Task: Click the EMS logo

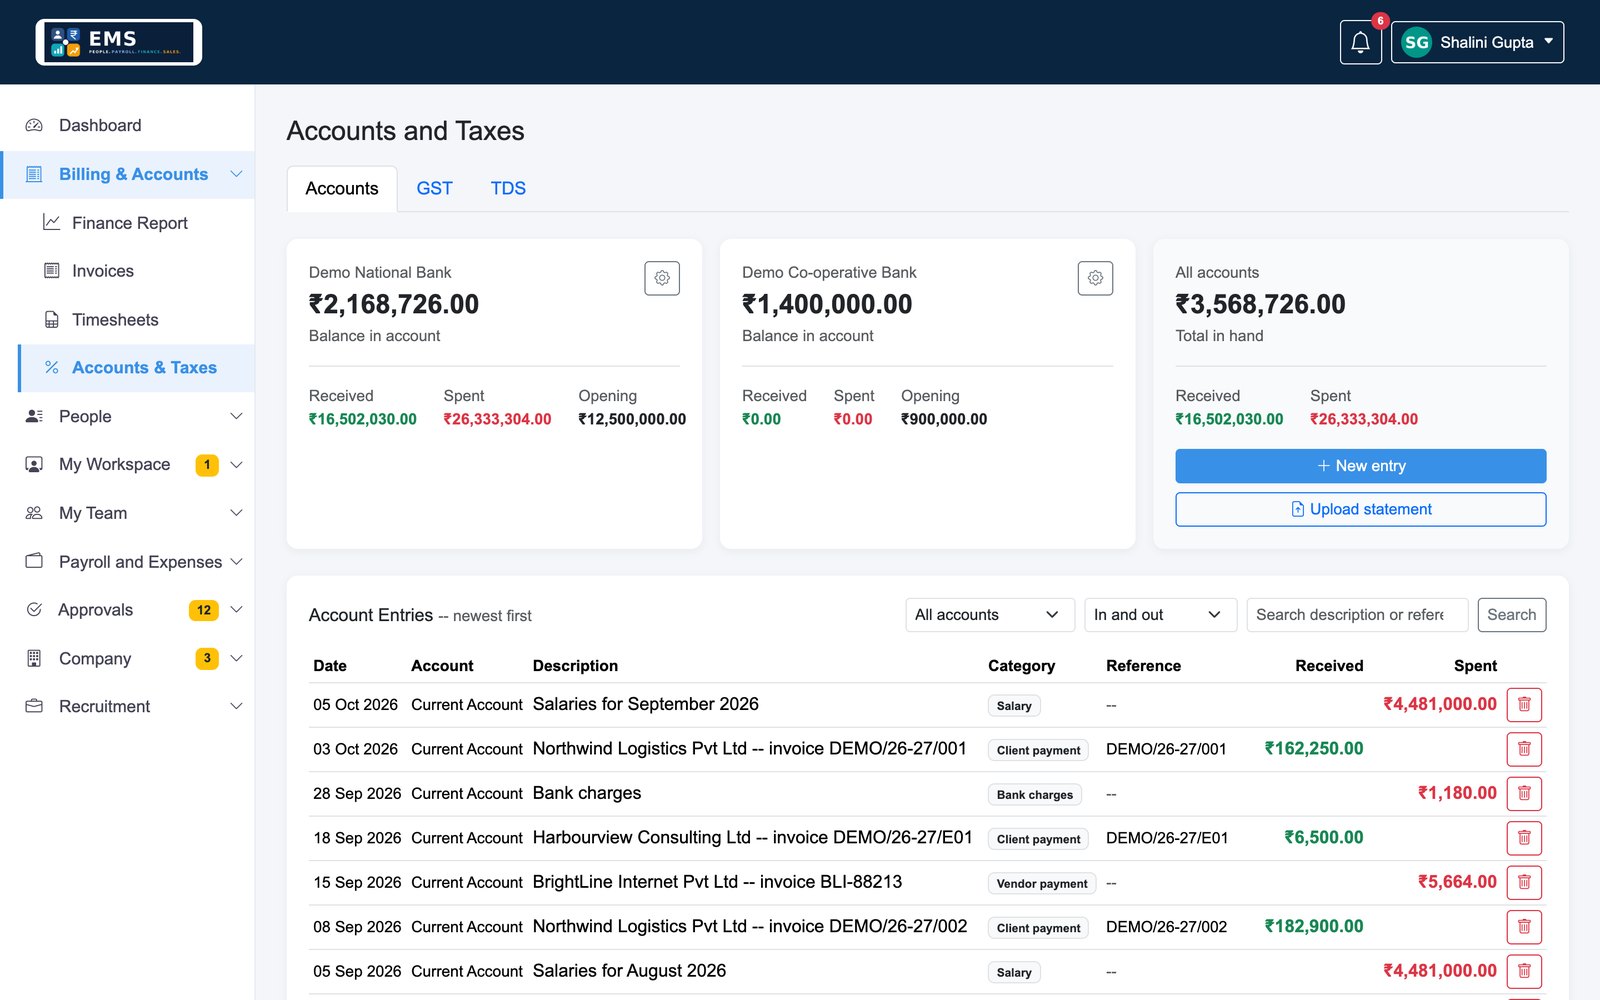Action: [x=119, y=42]
